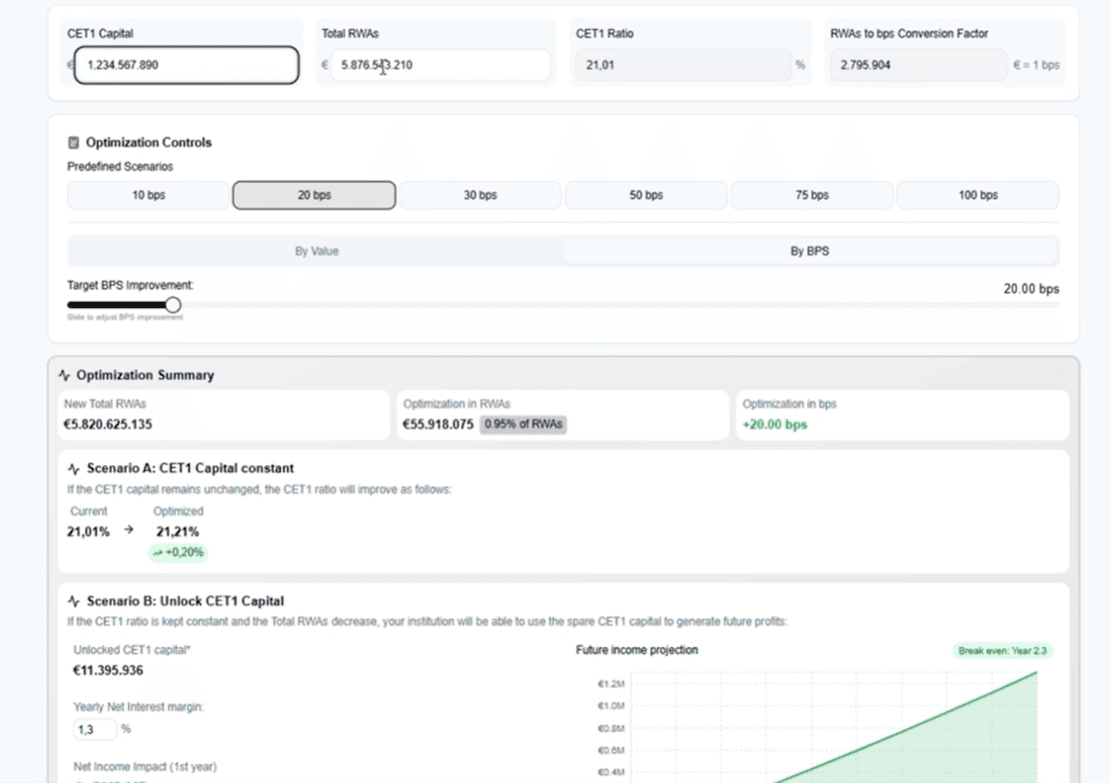The height and width of the screenshot is (783, 1111).
Task: Edit the Yearly Net Interest margin field
Action: coord(94,730)
